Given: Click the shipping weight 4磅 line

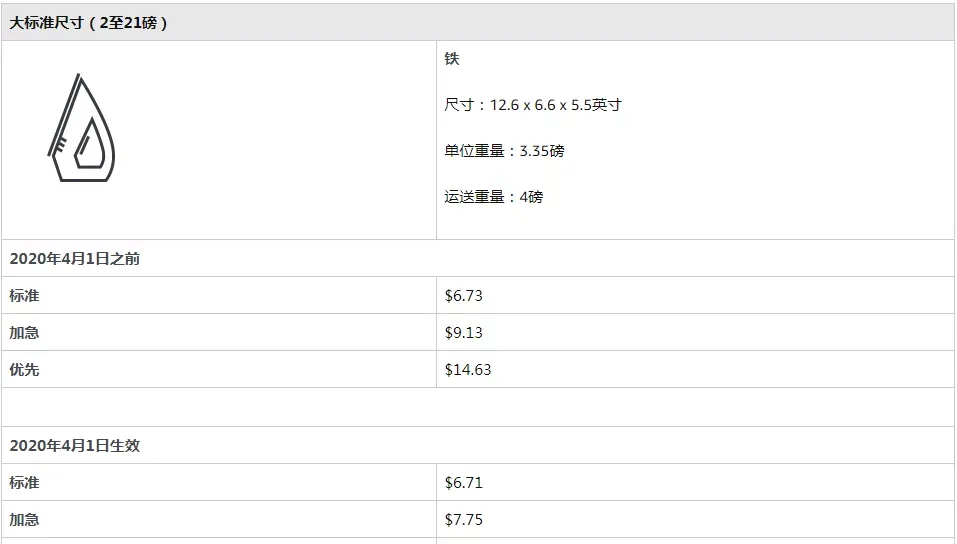Looking at the screenshot, I should pyautogui.click(x=494, y=197).
